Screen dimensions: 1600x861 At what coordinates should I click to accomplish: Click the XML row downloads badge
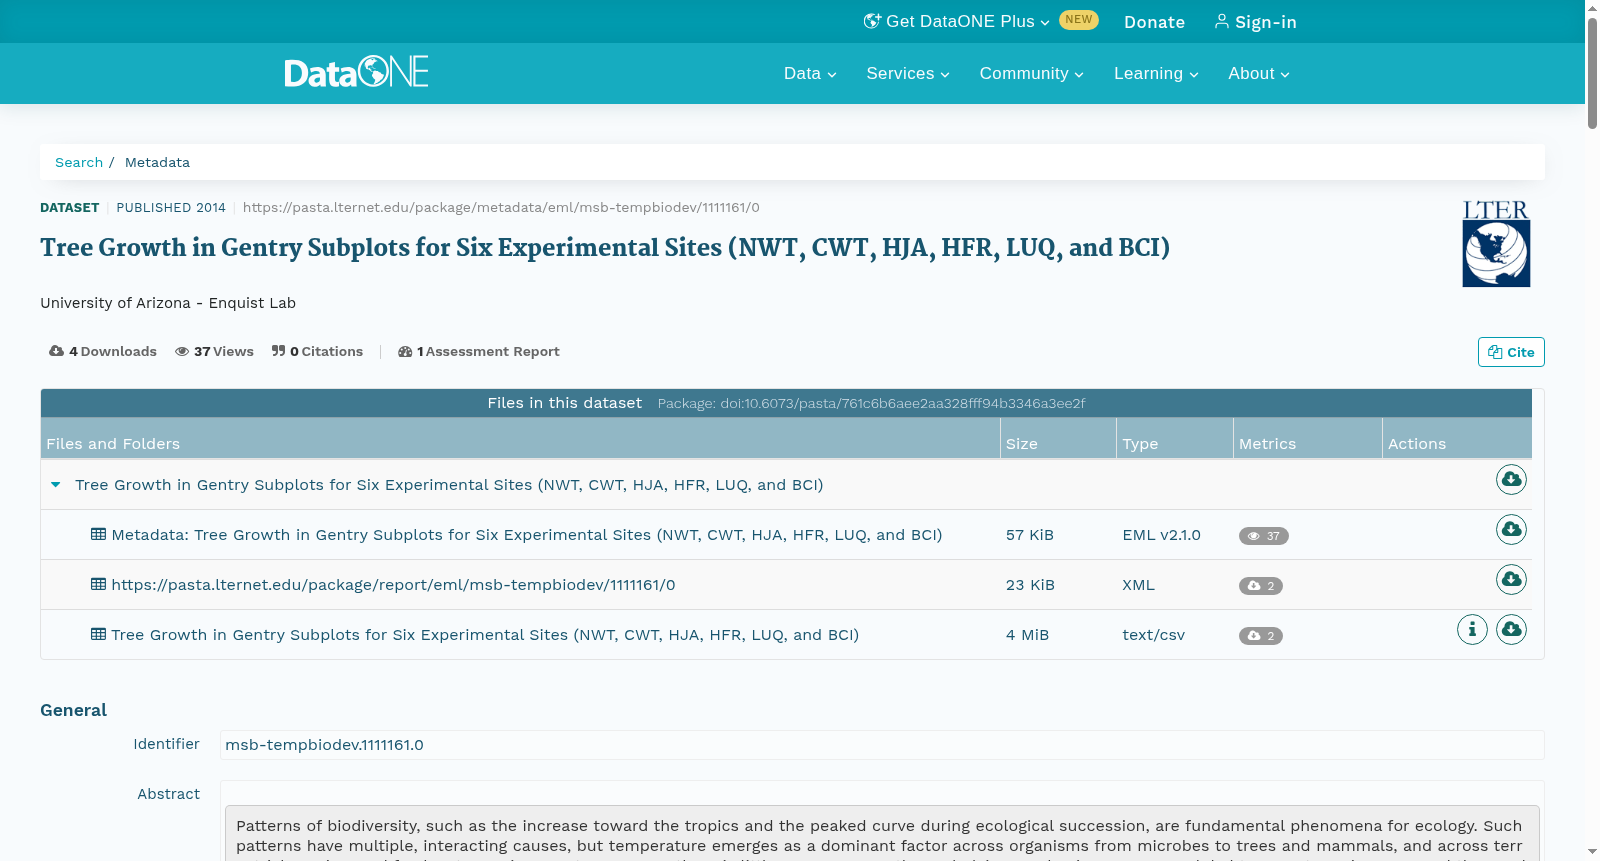pyautogui.click(x=1261, y=586)
